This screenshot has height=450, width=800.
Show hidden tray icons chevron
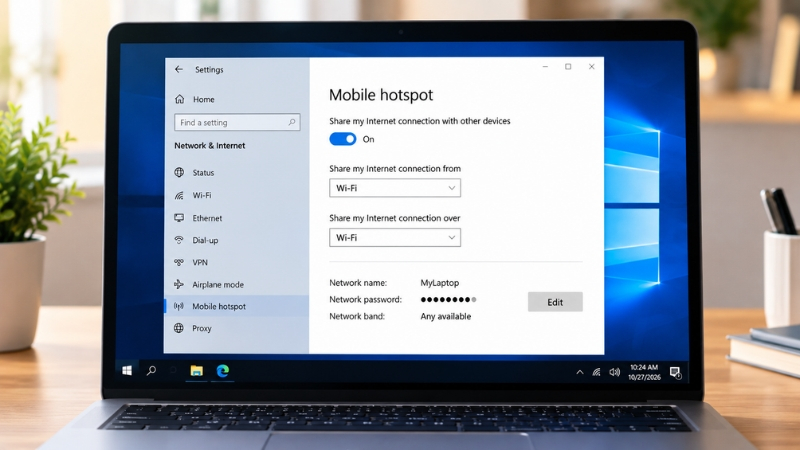[x=580, y=372]
